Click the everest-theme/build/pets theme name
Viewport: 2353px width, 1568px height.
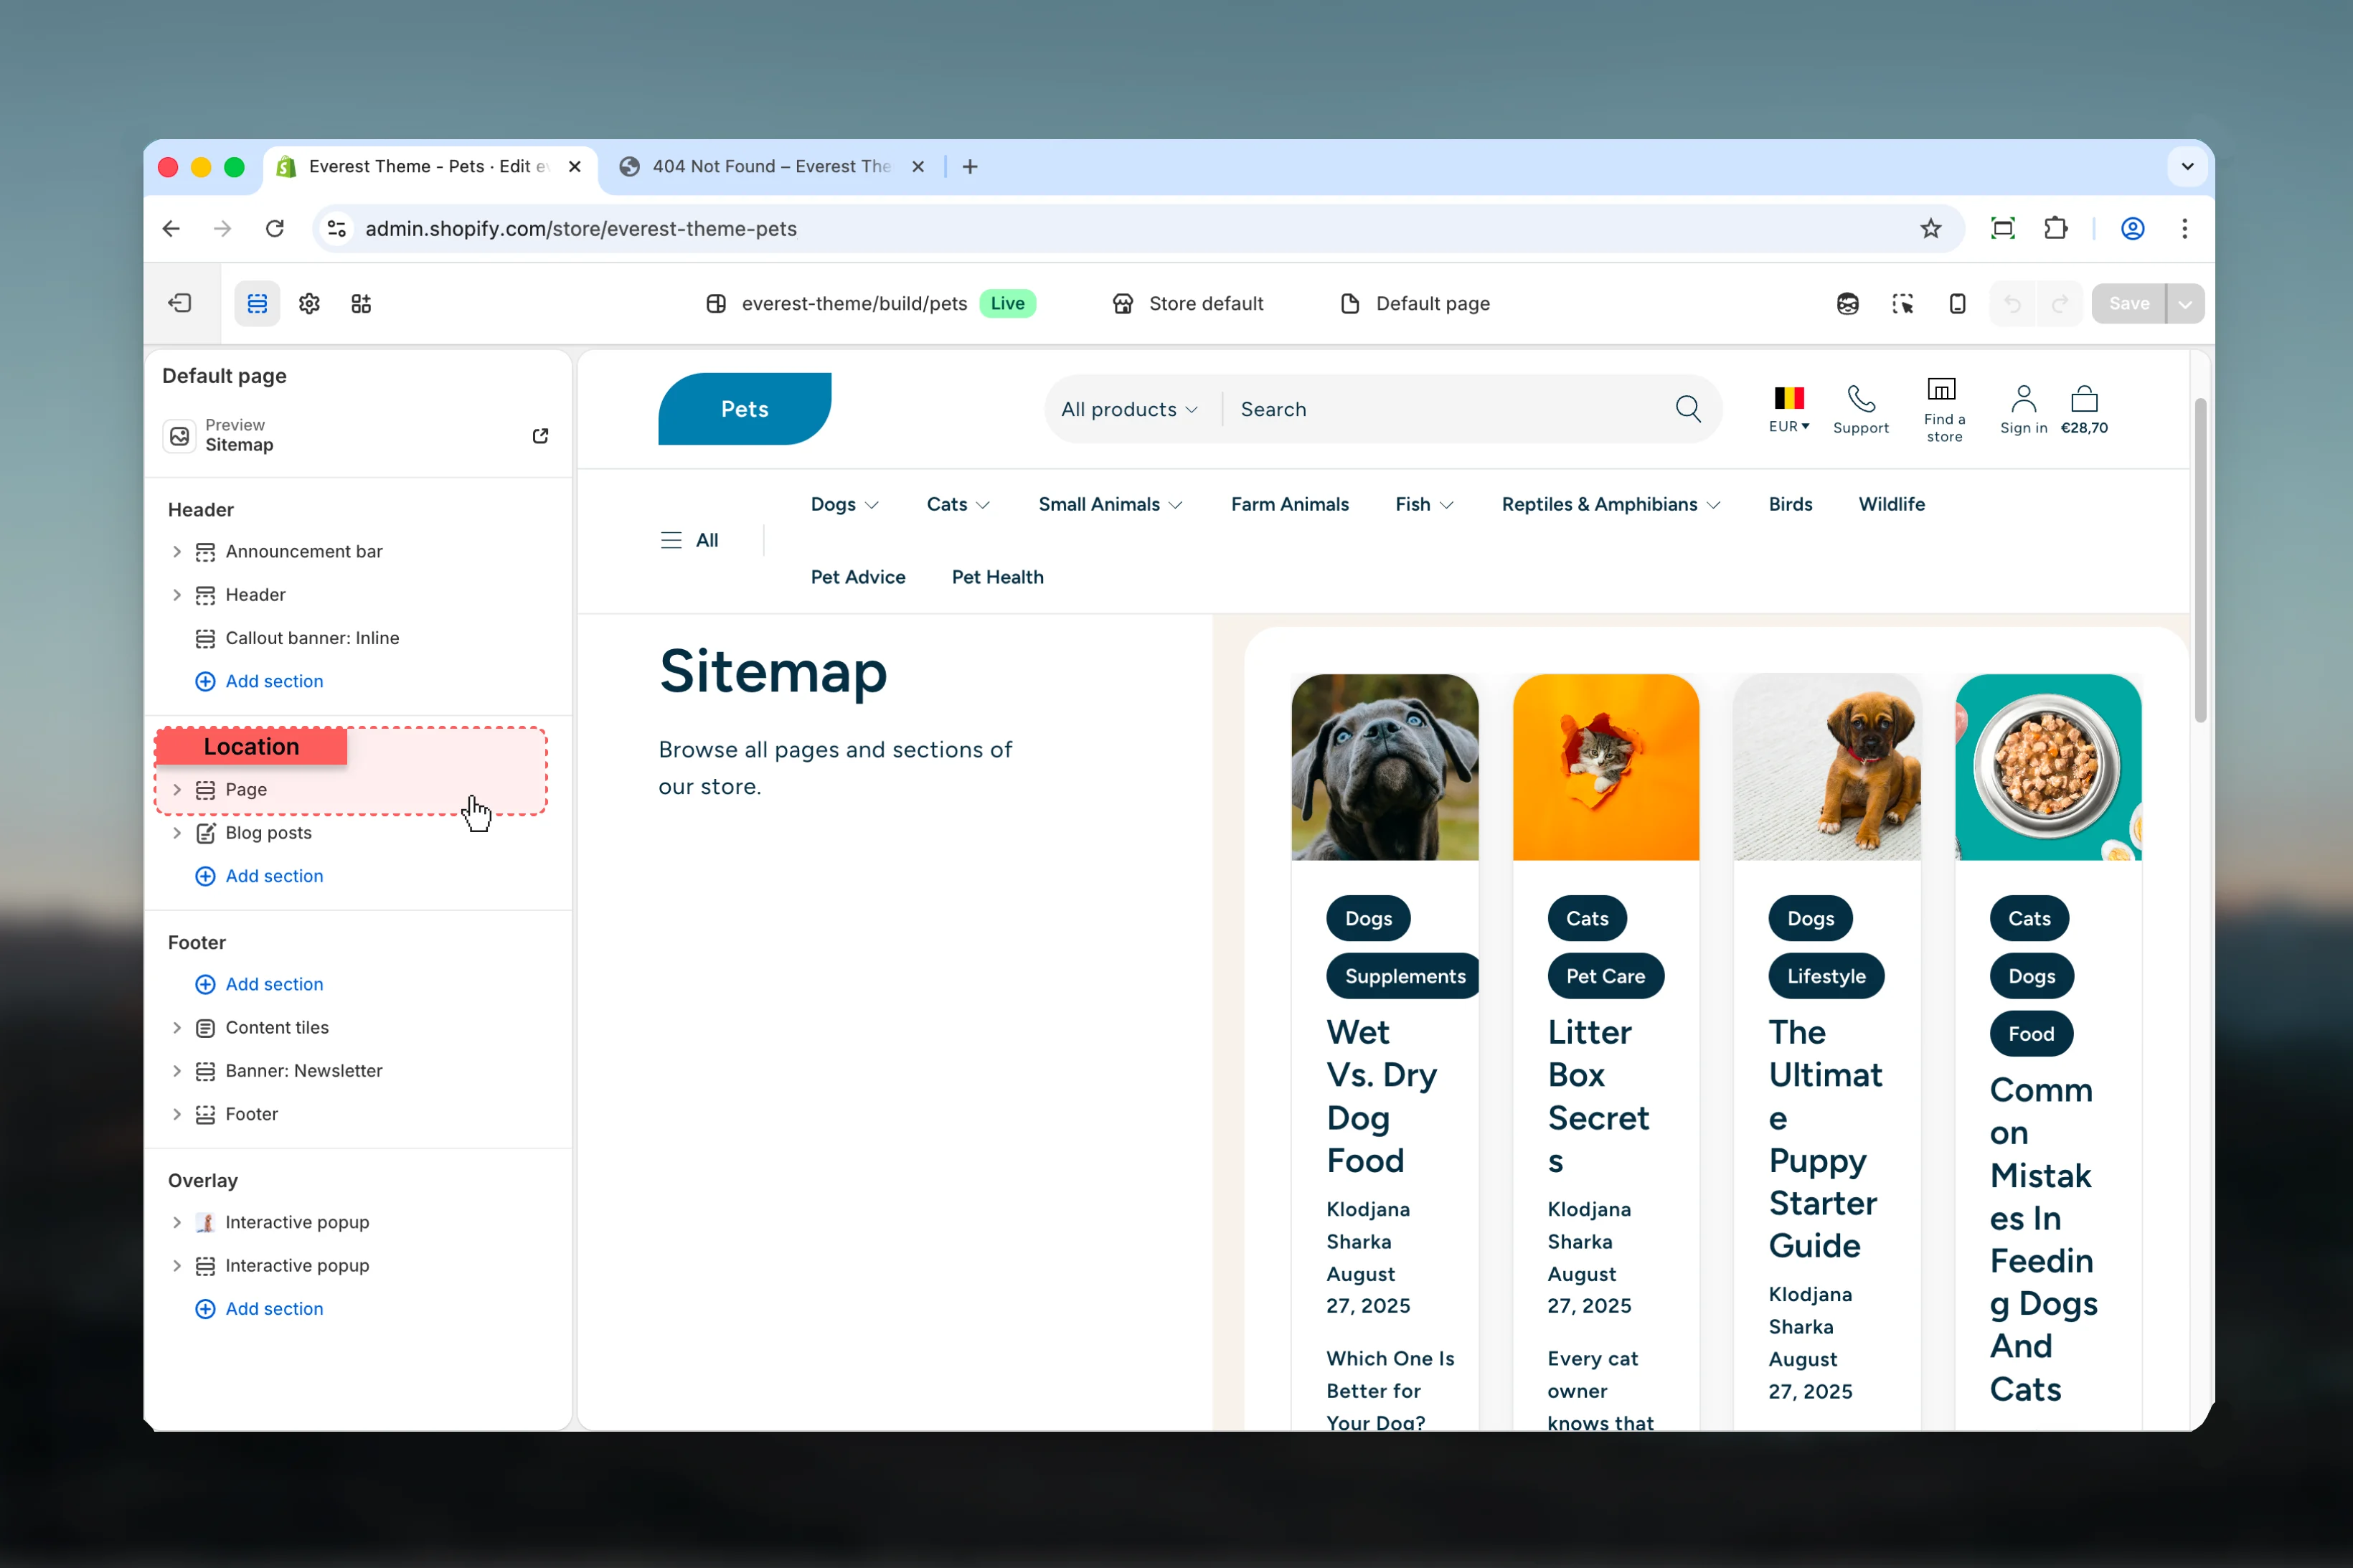(x=853, y=303)
